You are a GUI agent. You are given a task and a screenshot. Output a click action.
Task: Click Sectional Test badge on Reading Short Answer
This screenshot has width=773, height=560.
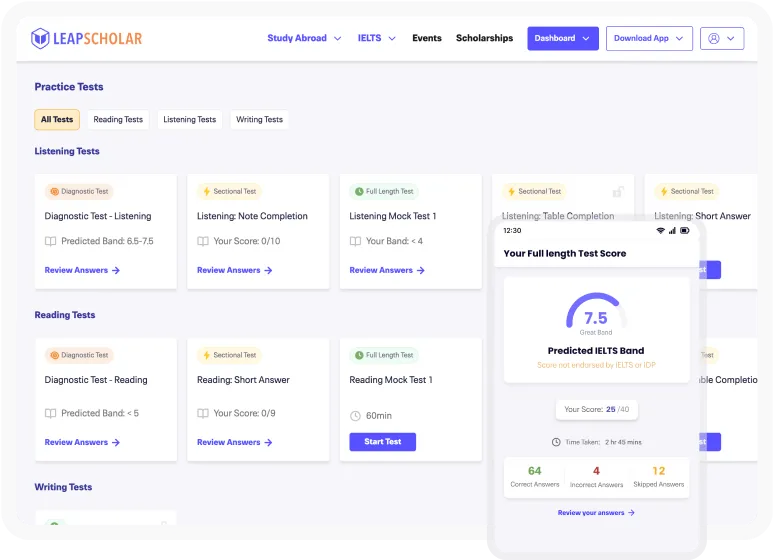[230, 355]
